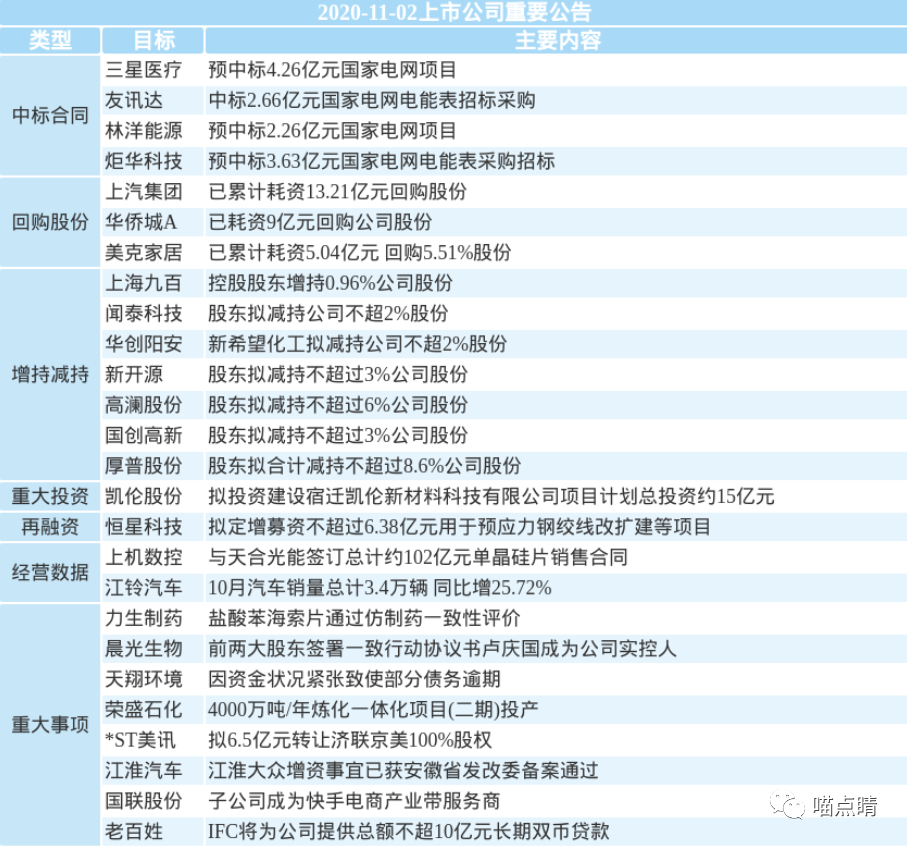The width and height of the screenshot is (907, 846).
Task: Click '预中标2.26亿元国家电网项目' content
Action: pyautogui.click(x=332, y=131)
